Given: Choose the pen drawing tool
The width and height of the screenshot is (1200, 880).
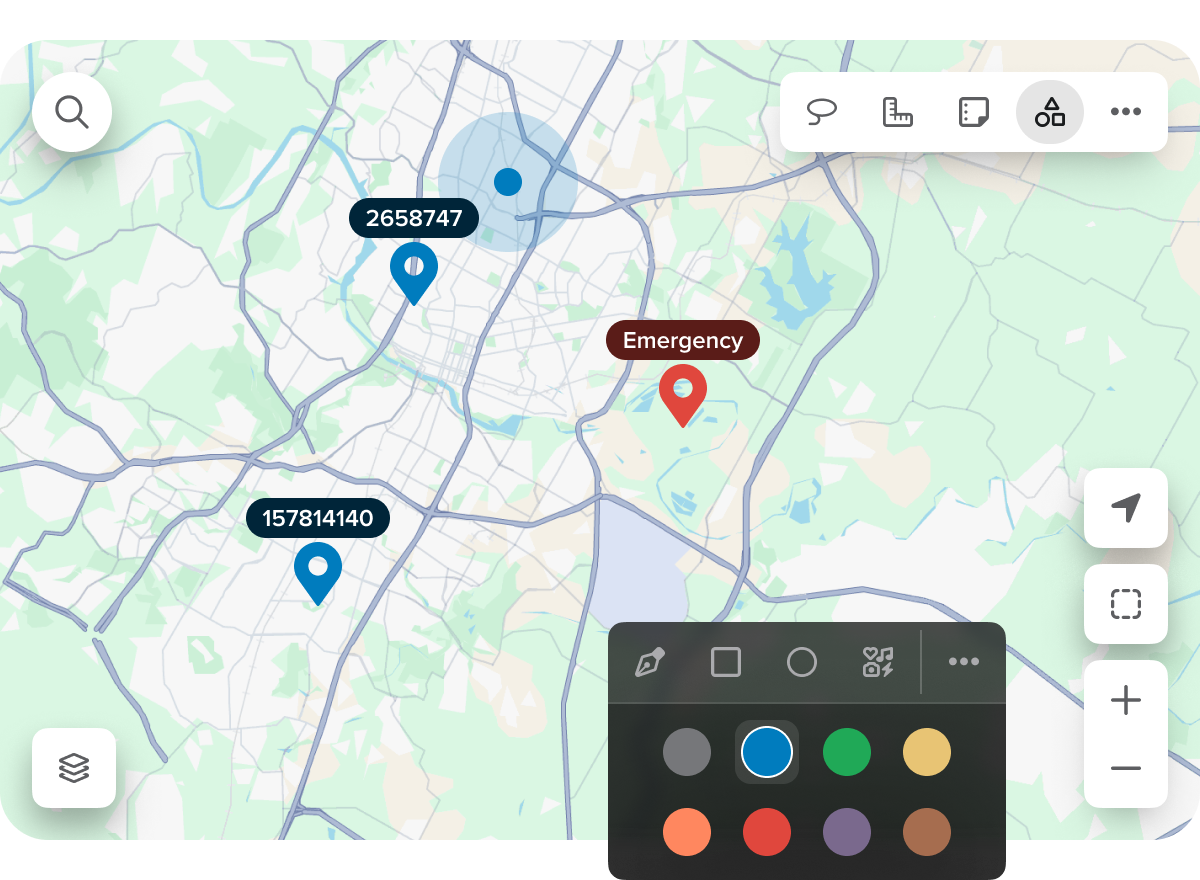Looking at the screenshot, I should click(650, 662).
